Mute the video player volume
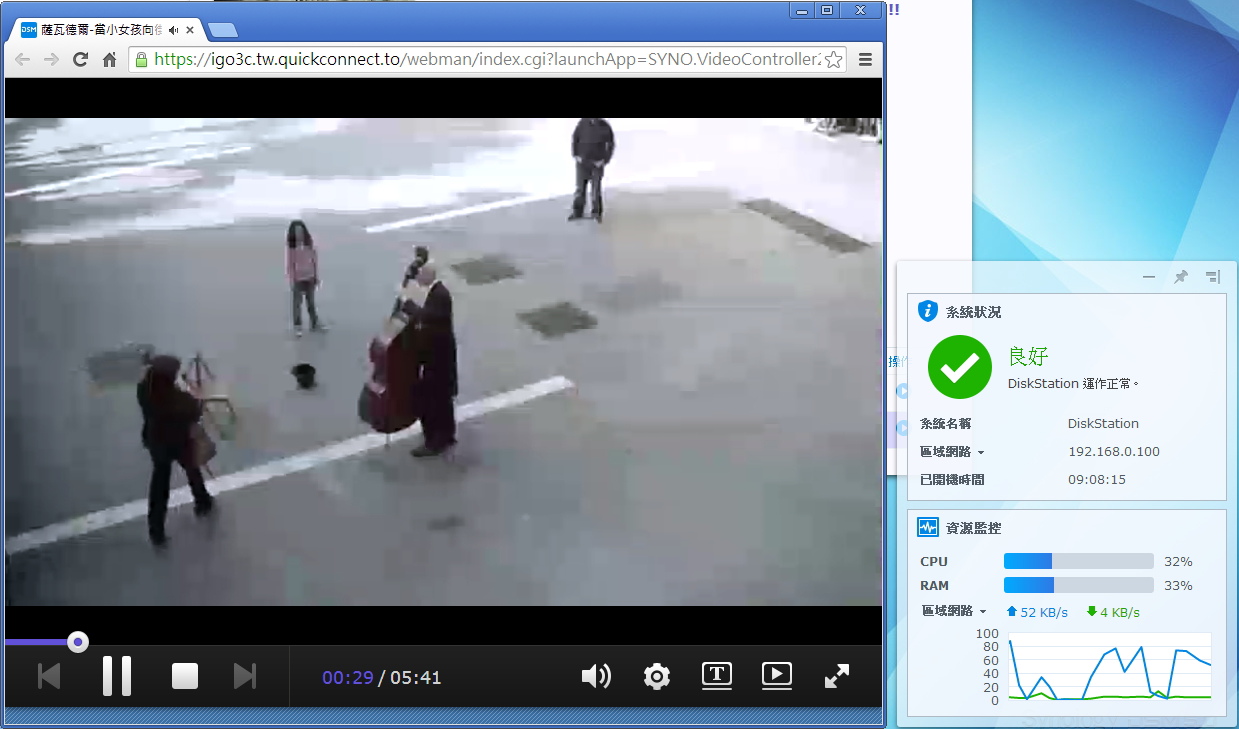The image size is (1239, 729). 596,676
